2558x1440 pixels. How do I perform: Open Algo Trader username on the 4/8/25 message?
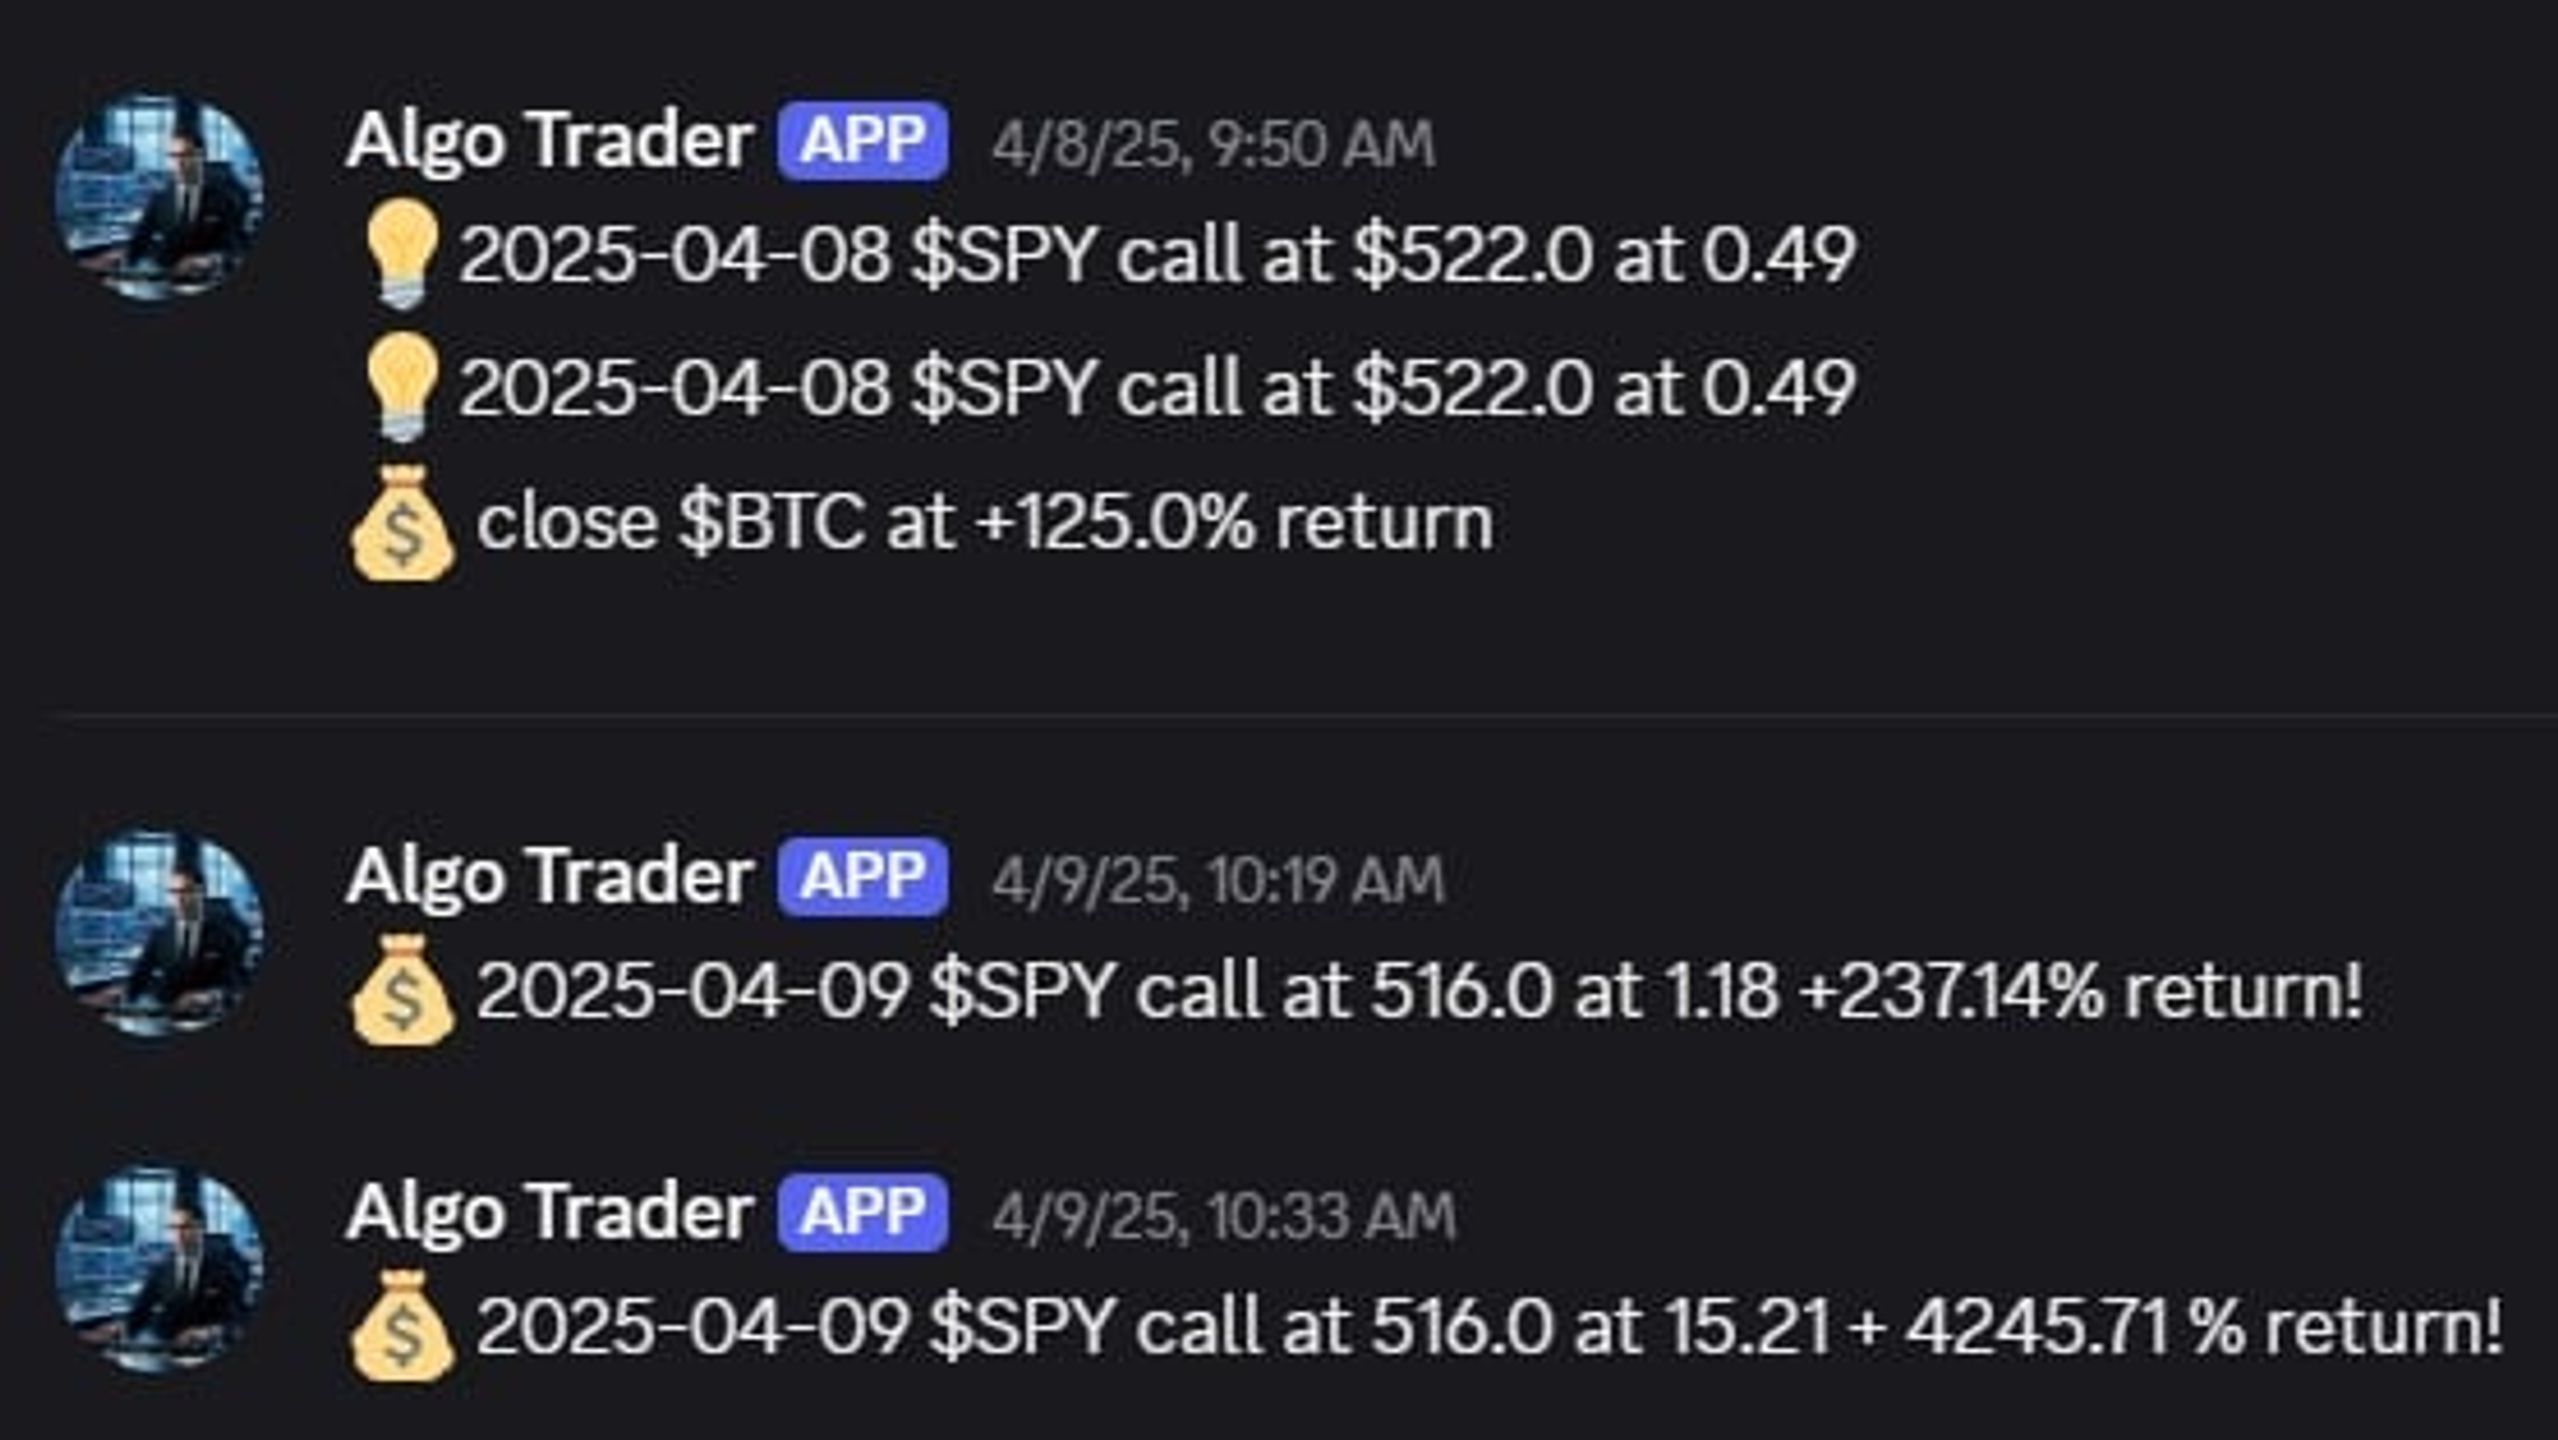tap(549, 141)
